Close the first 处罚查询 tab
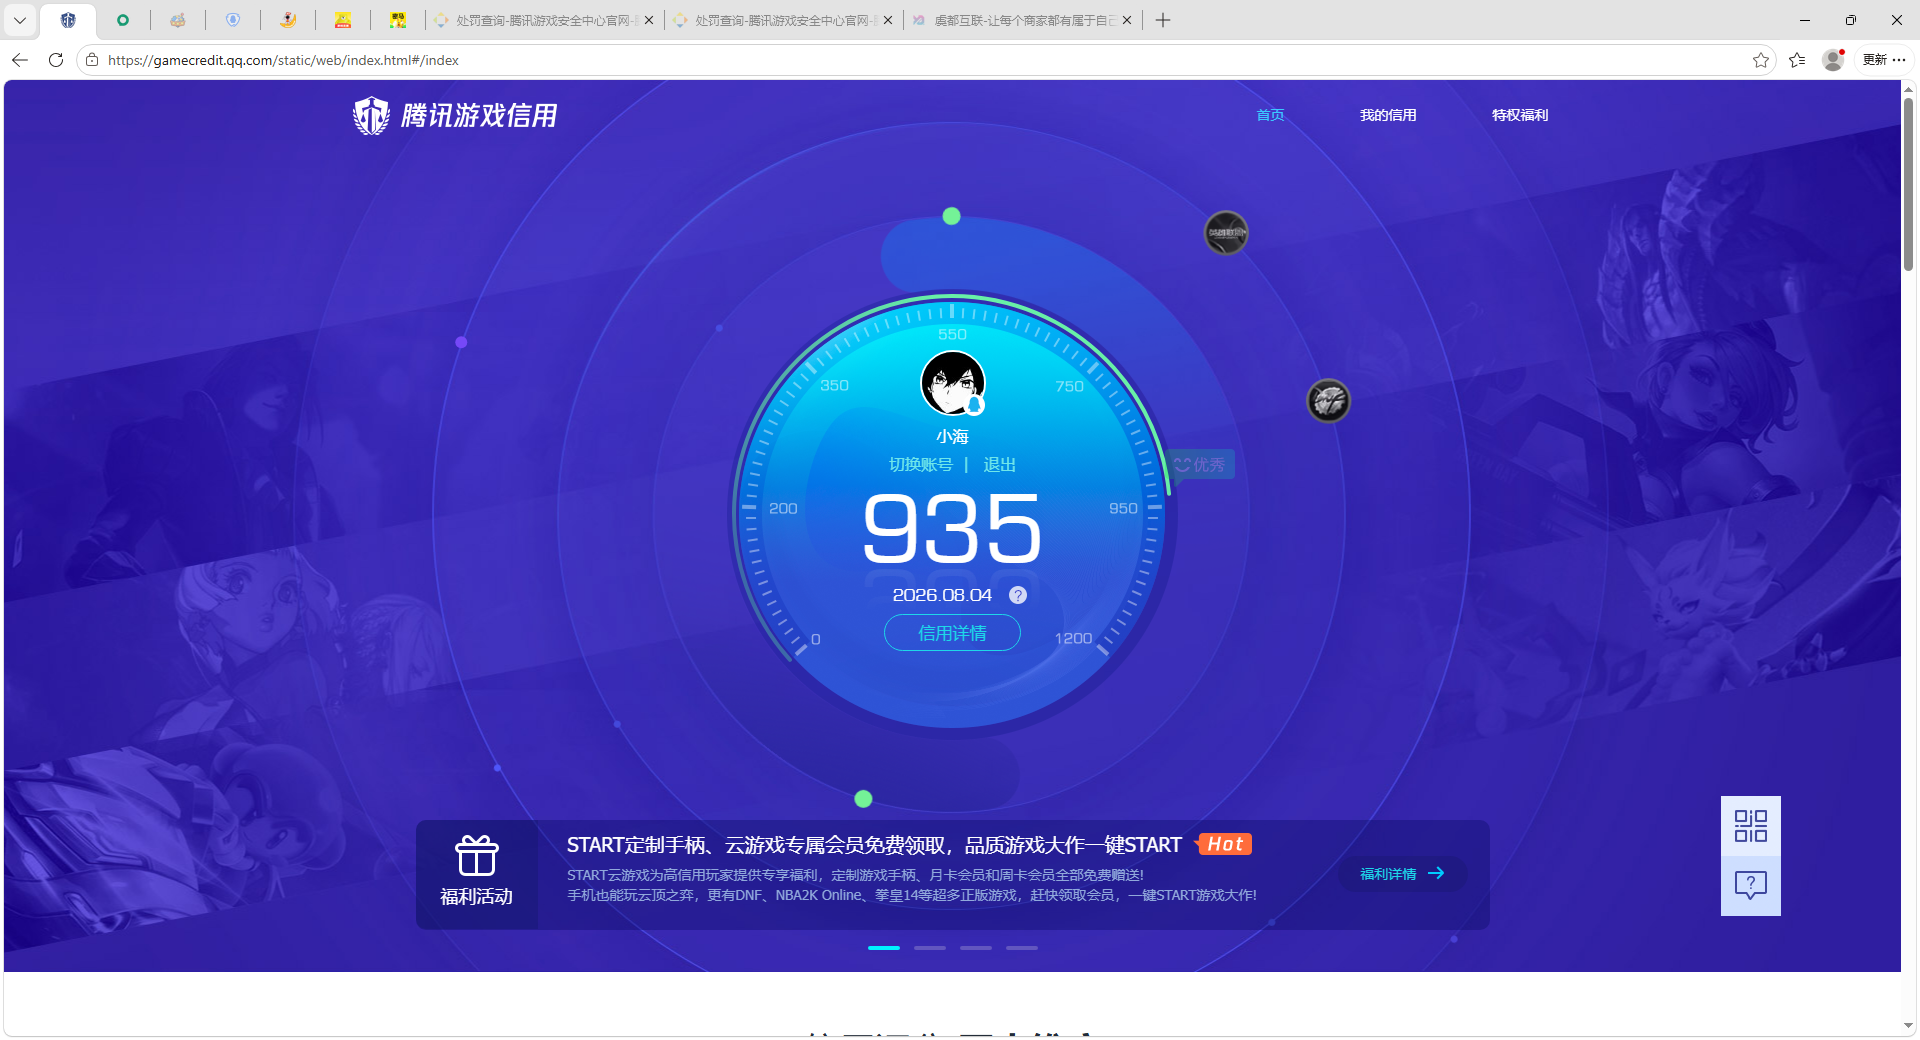Image resolution: width=1920 pixels, height=1040 pixels. coord(649,20)
